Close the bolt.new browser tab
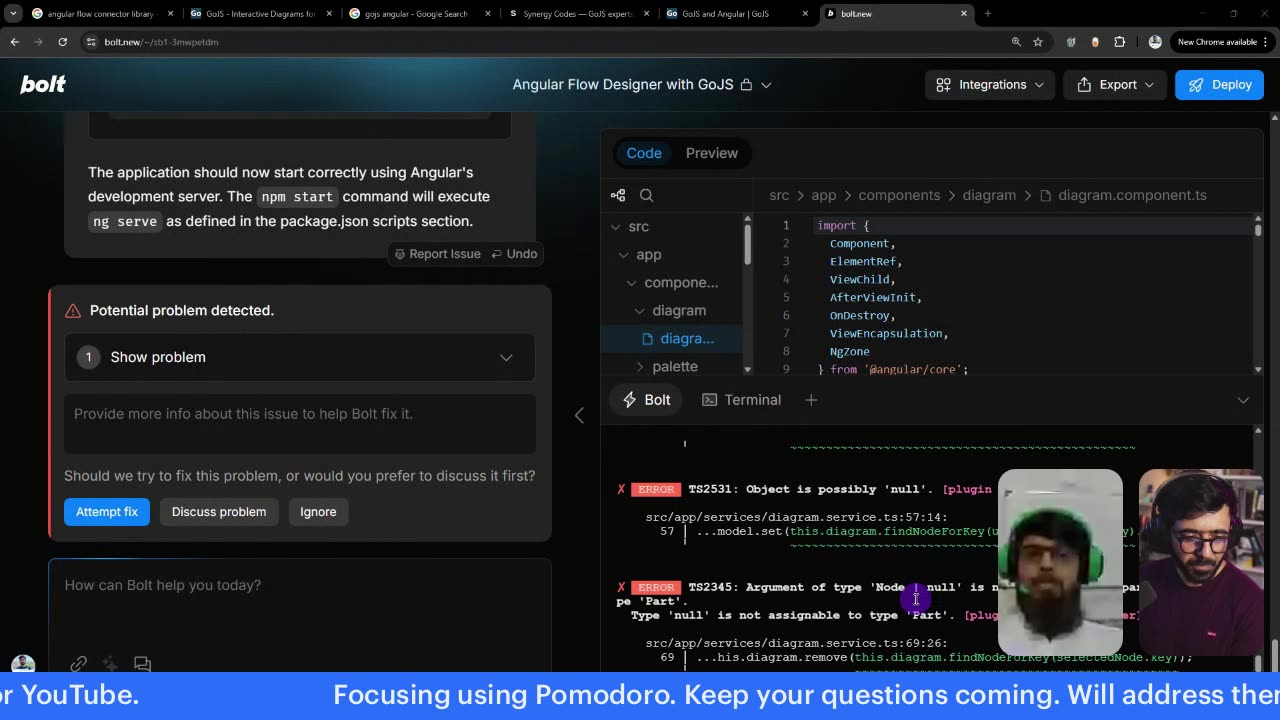 pyautogui.click(x=964, y=14)
